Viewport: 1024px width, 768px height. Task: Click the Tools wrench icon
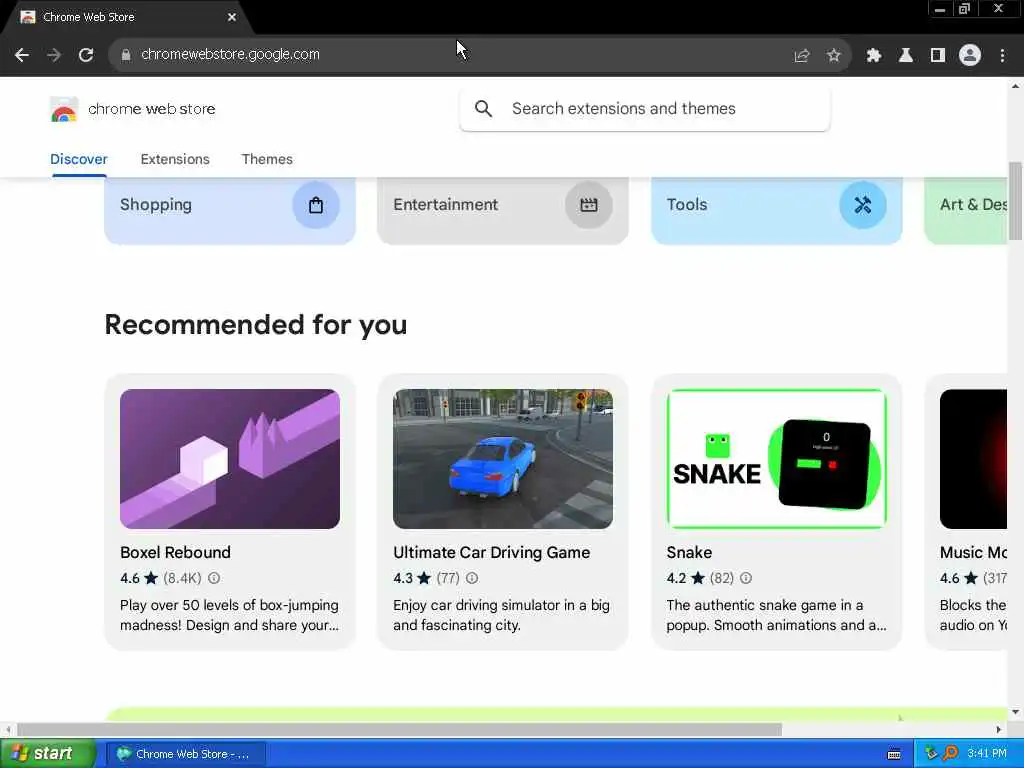[863, 205]
